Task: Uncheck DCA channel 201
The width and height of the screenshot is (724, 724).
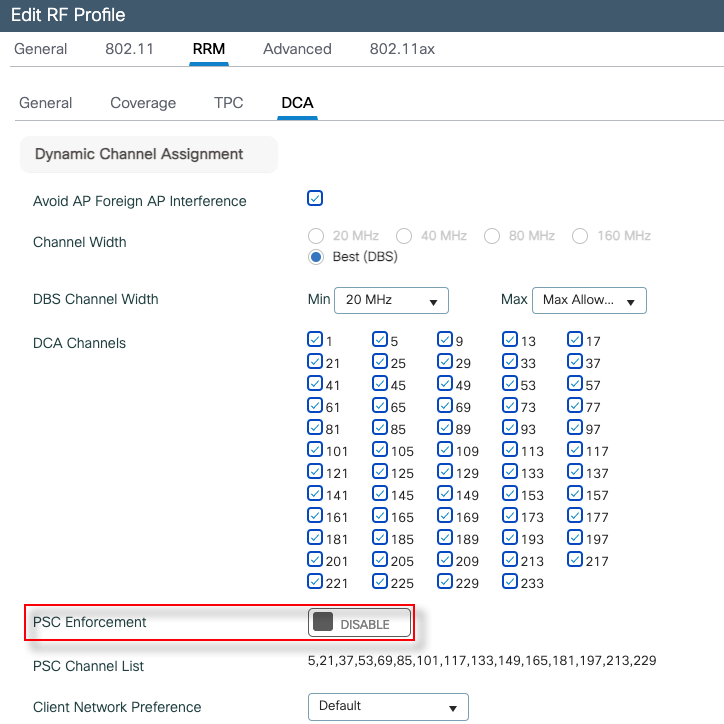Action: coord(315,560)
